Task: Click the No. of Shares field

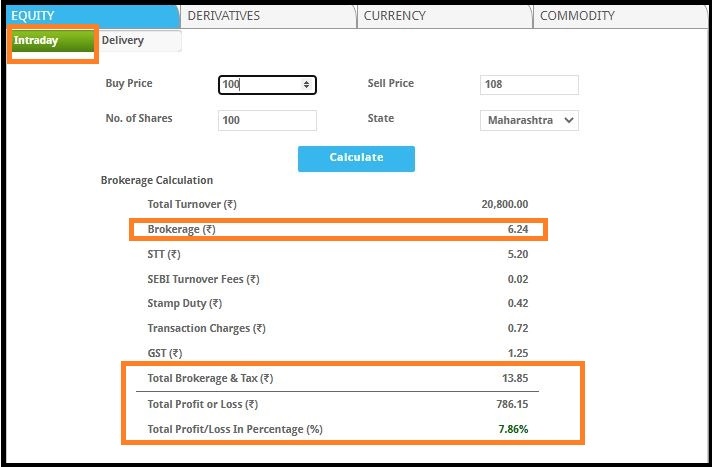Action: click(267, 120)
